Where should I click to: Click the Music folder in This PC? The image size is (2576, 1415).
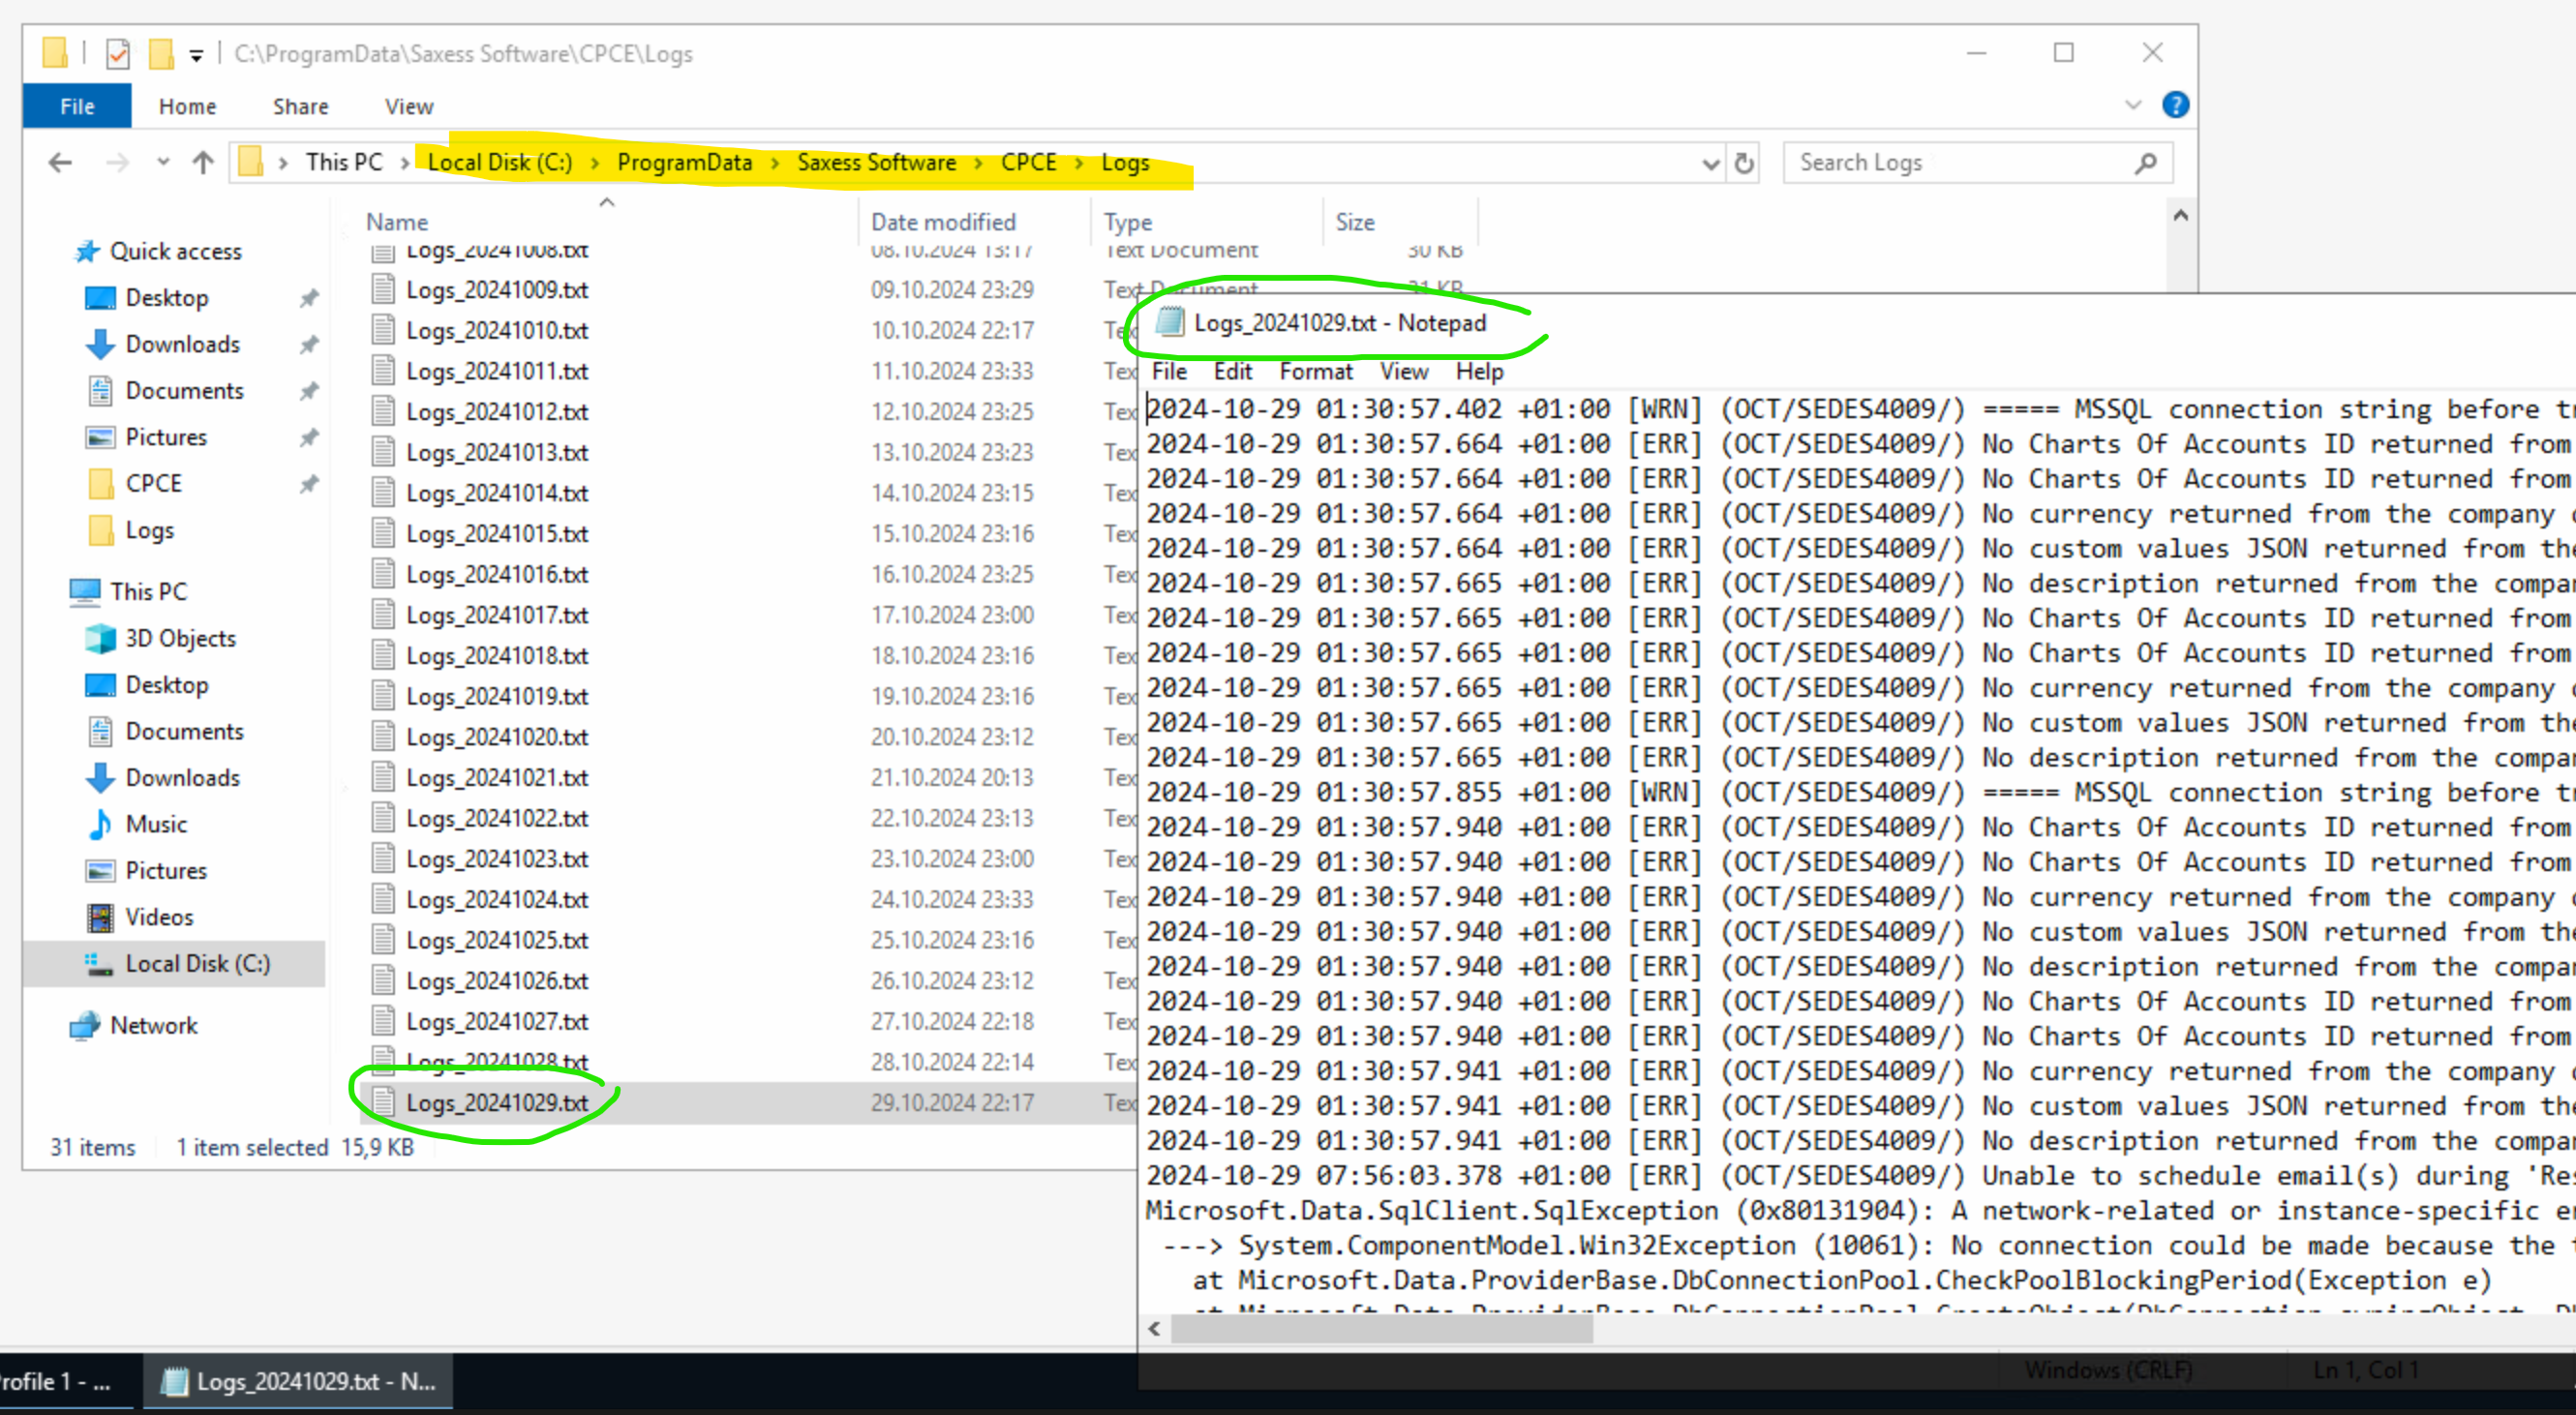(x=156, y=824)
